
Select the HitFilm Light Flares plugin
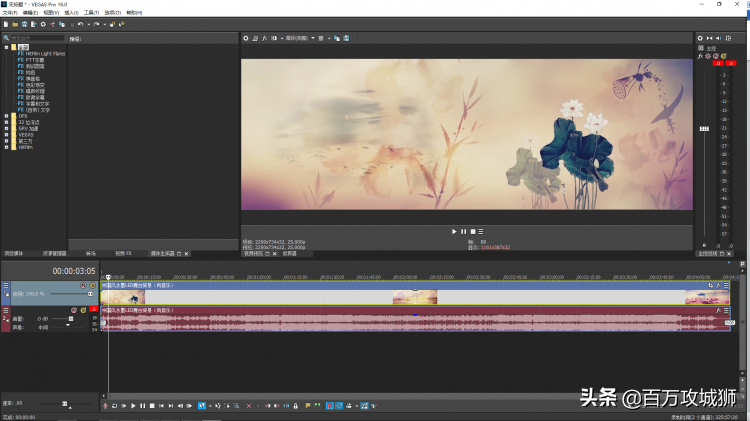coord(44,53)
